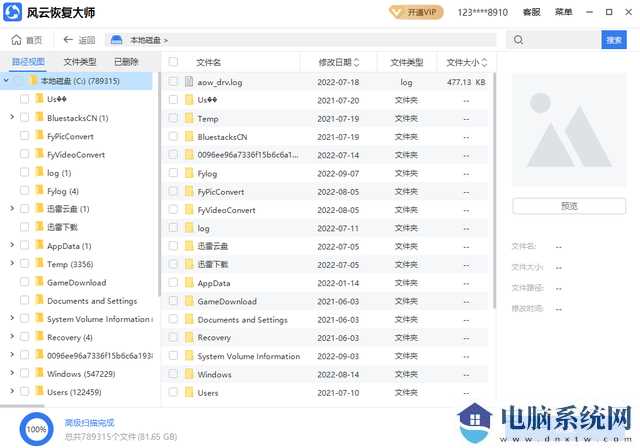
Task: Click the FyPicConvert folder icon in file list
Action: [189, 191]
